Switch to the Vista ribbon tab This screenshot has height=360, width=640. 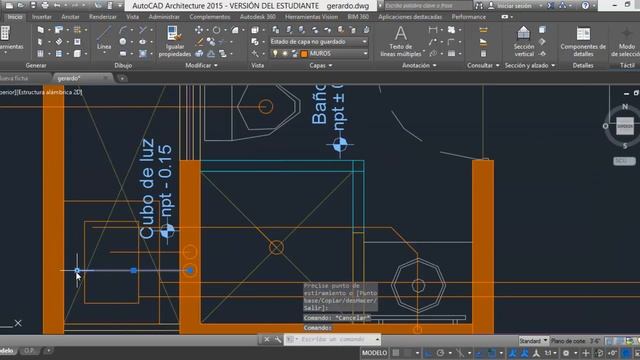click(132, 17)
